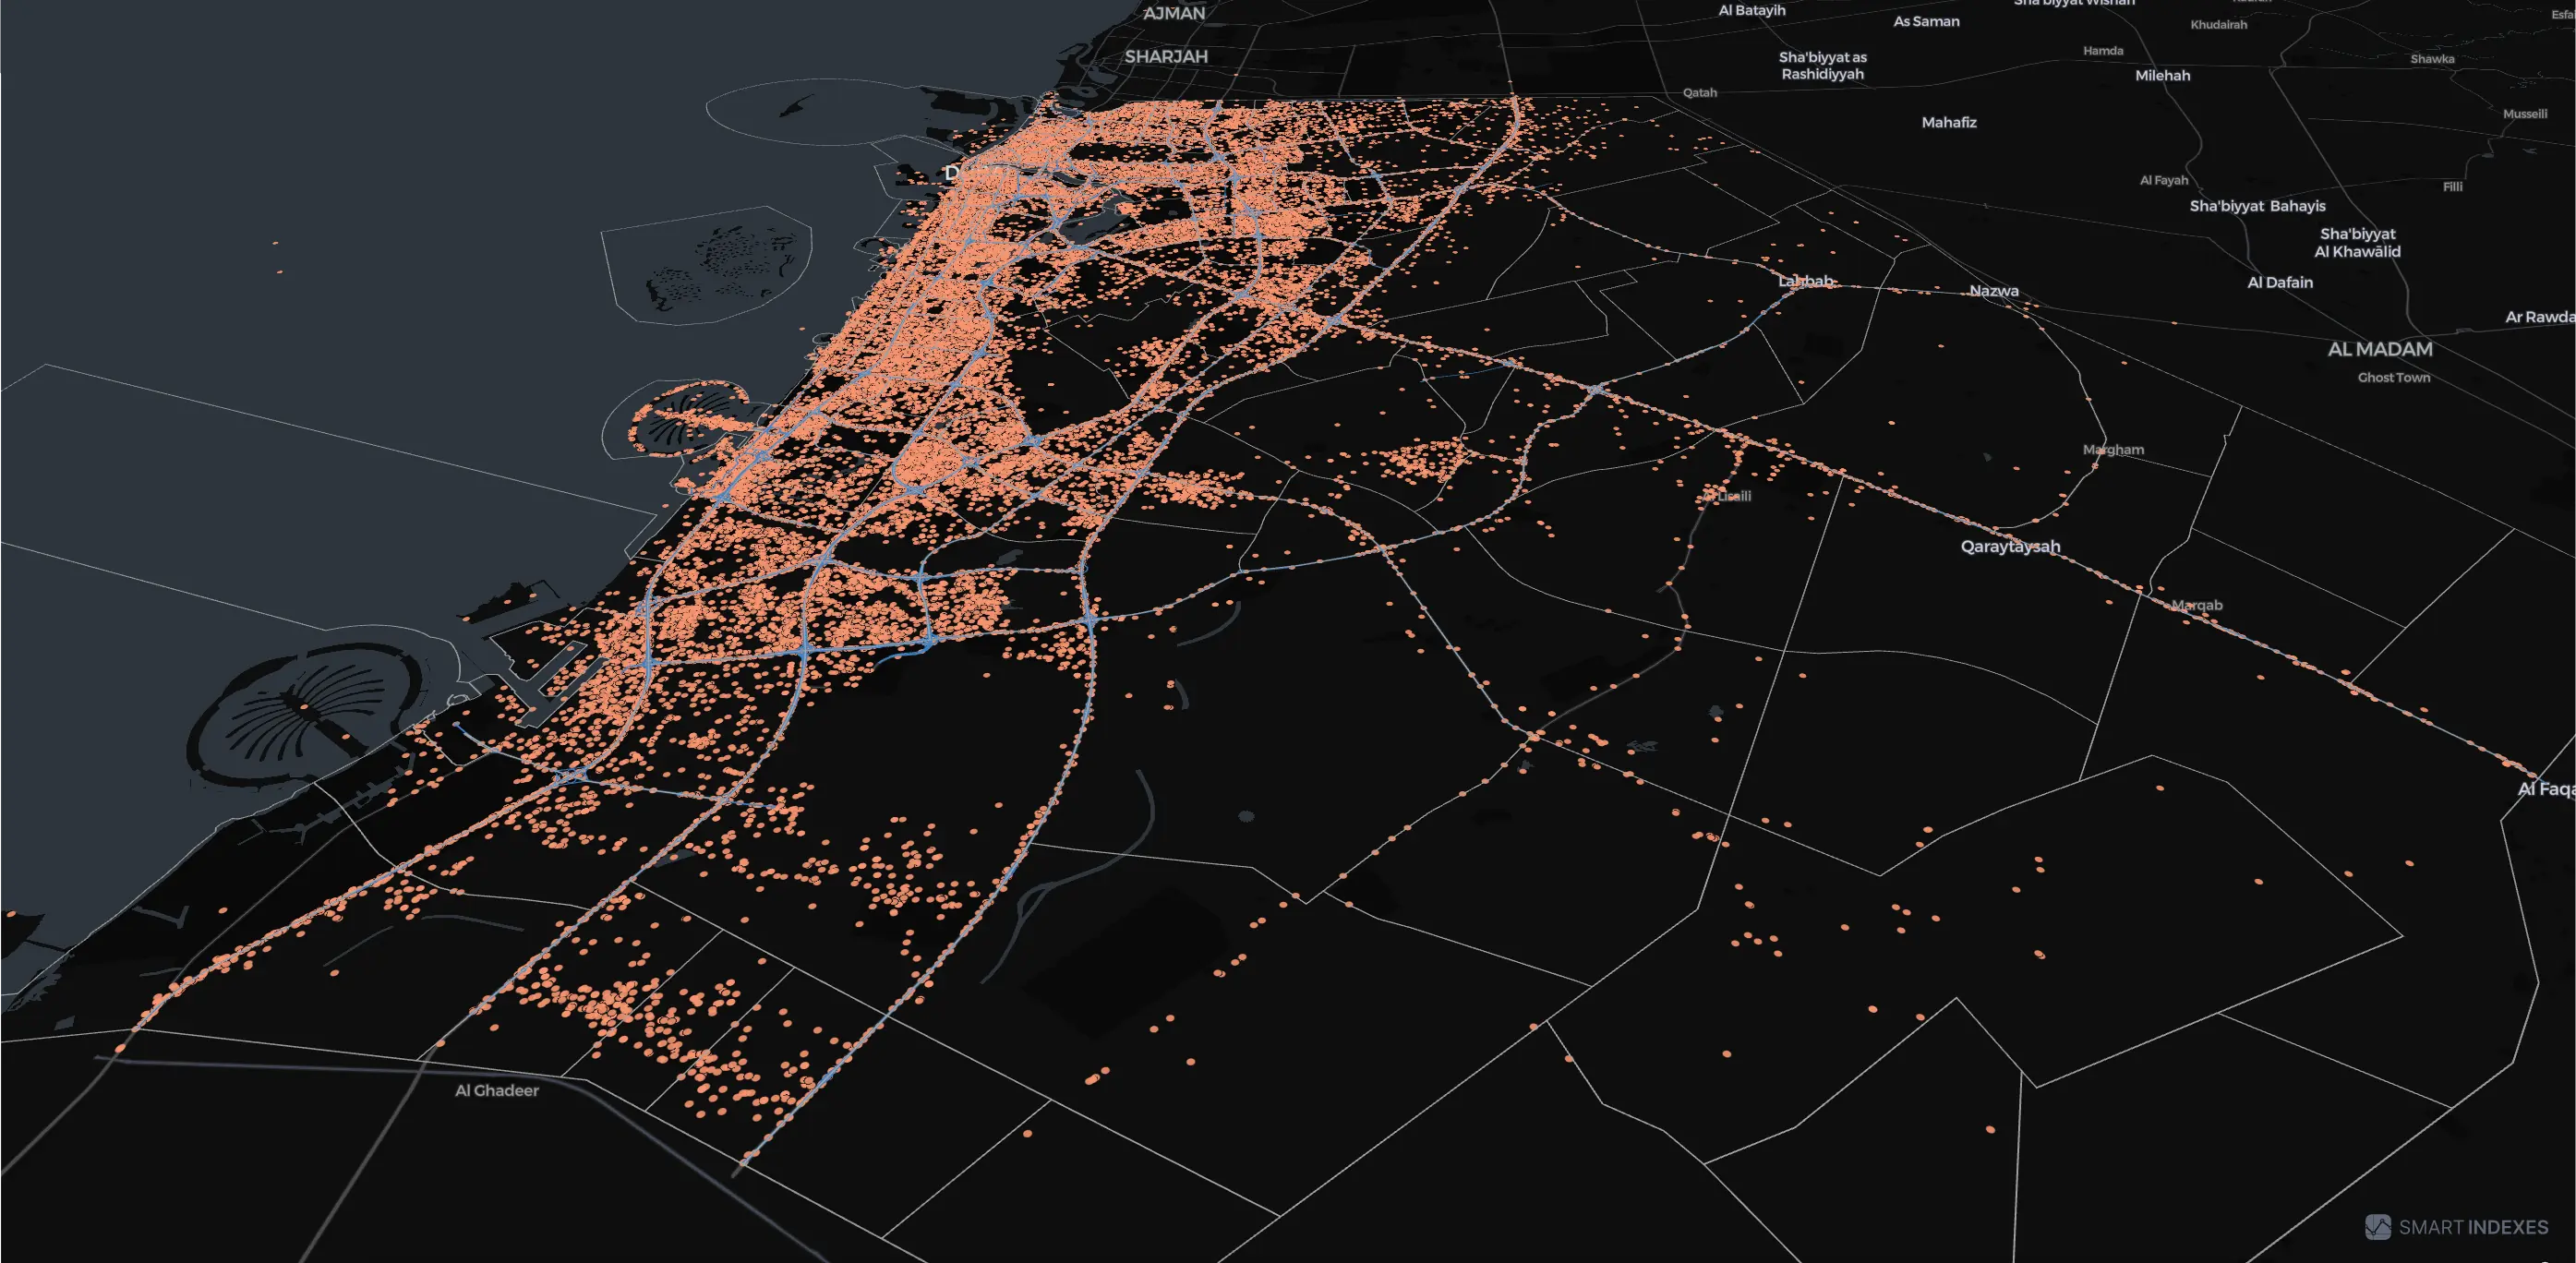The image size is (2576, 1263).
Task: Select the Hamda label
Action: [x=2103, y=50]
